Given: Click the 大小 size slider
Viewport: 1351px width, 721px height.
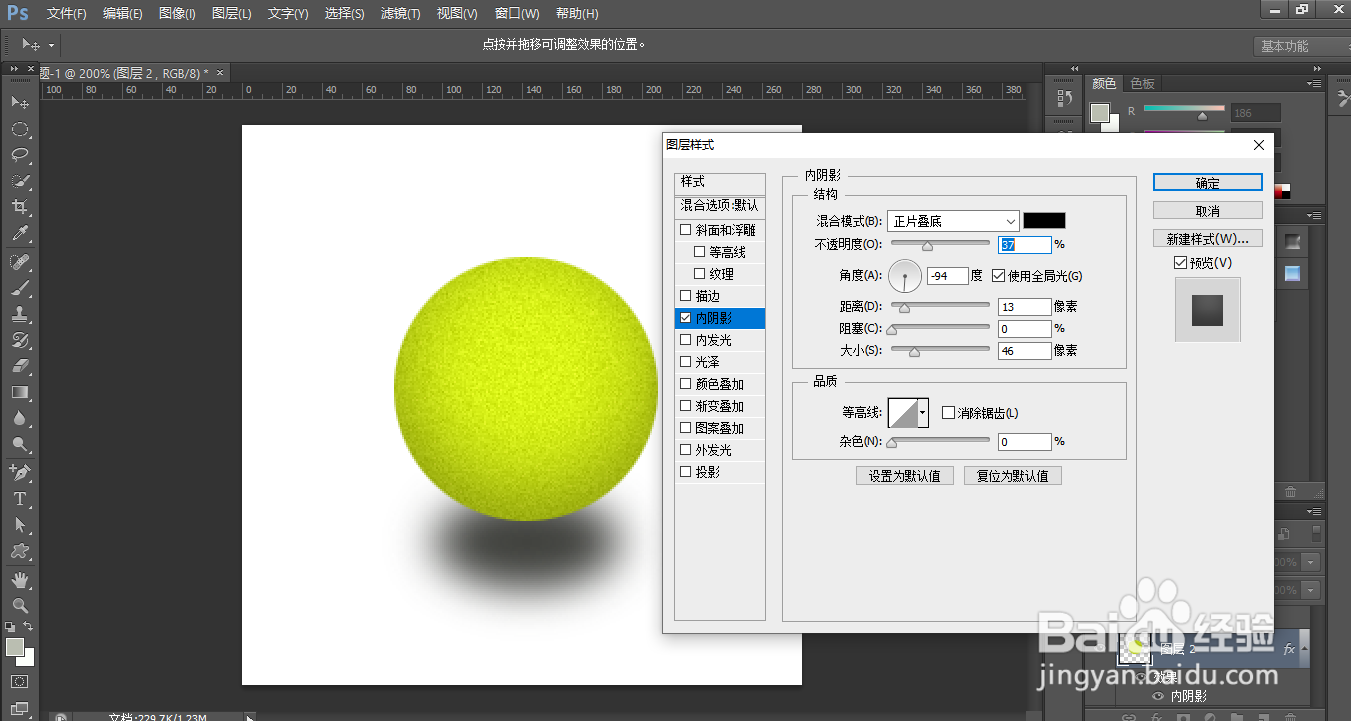Looking at the screenshot, I should click(940, 350).
